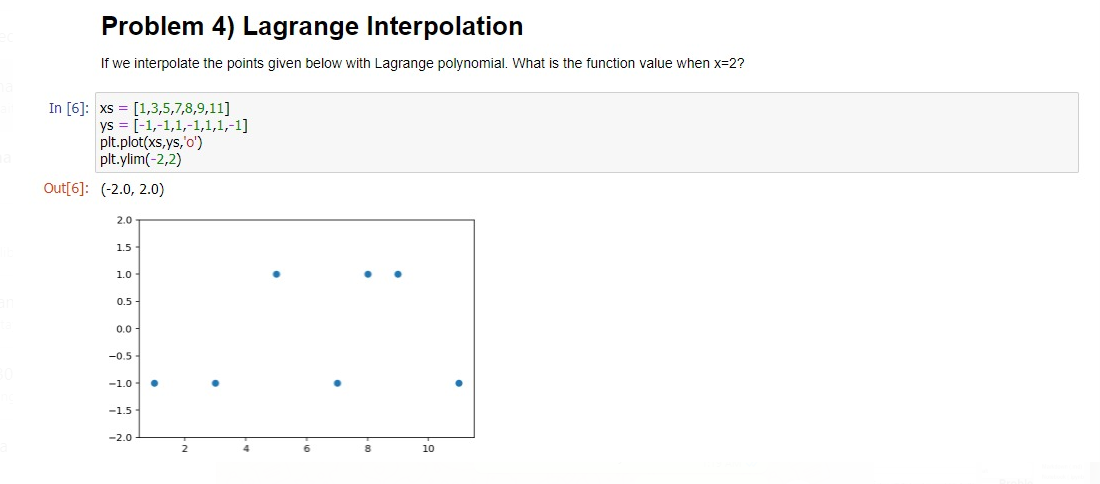The height and width of the screenshot is (484, 1100).
Task: Click the data point at x=1
Action: click(154, 383)
